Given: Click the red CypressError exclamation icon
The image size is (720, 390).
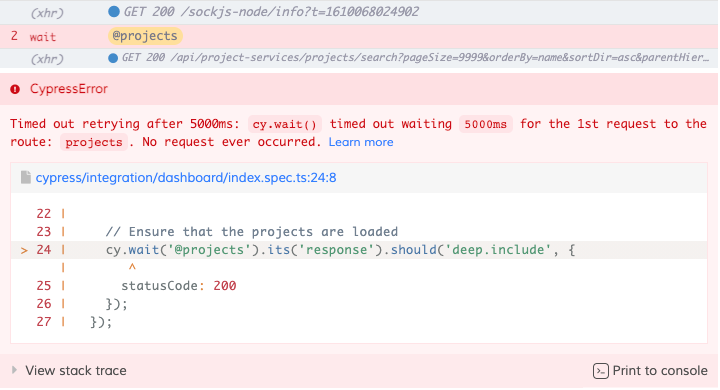Looking at the screenshot, I should [15, 89].
